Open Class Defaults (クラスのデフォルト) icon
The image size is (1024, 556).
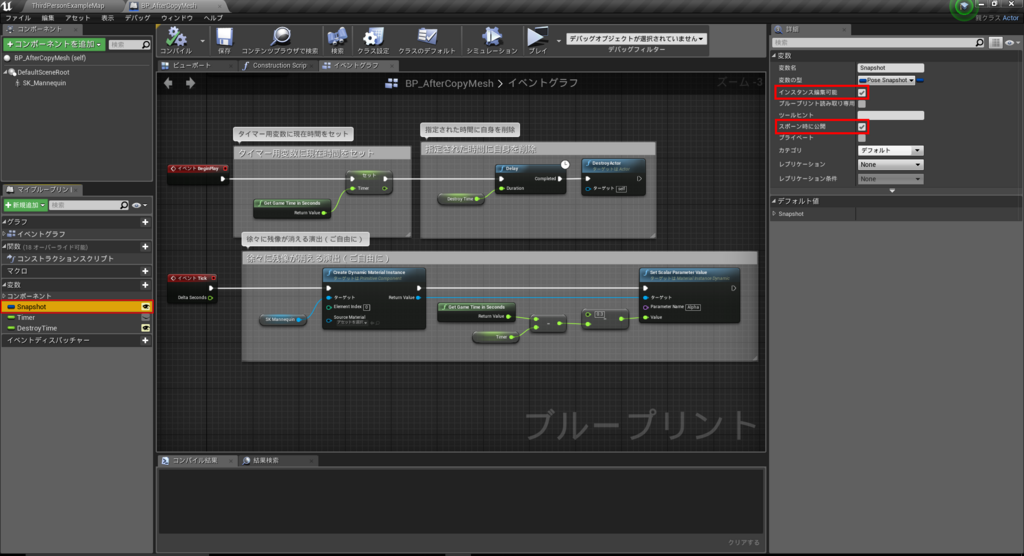click(x=427, y=36)
